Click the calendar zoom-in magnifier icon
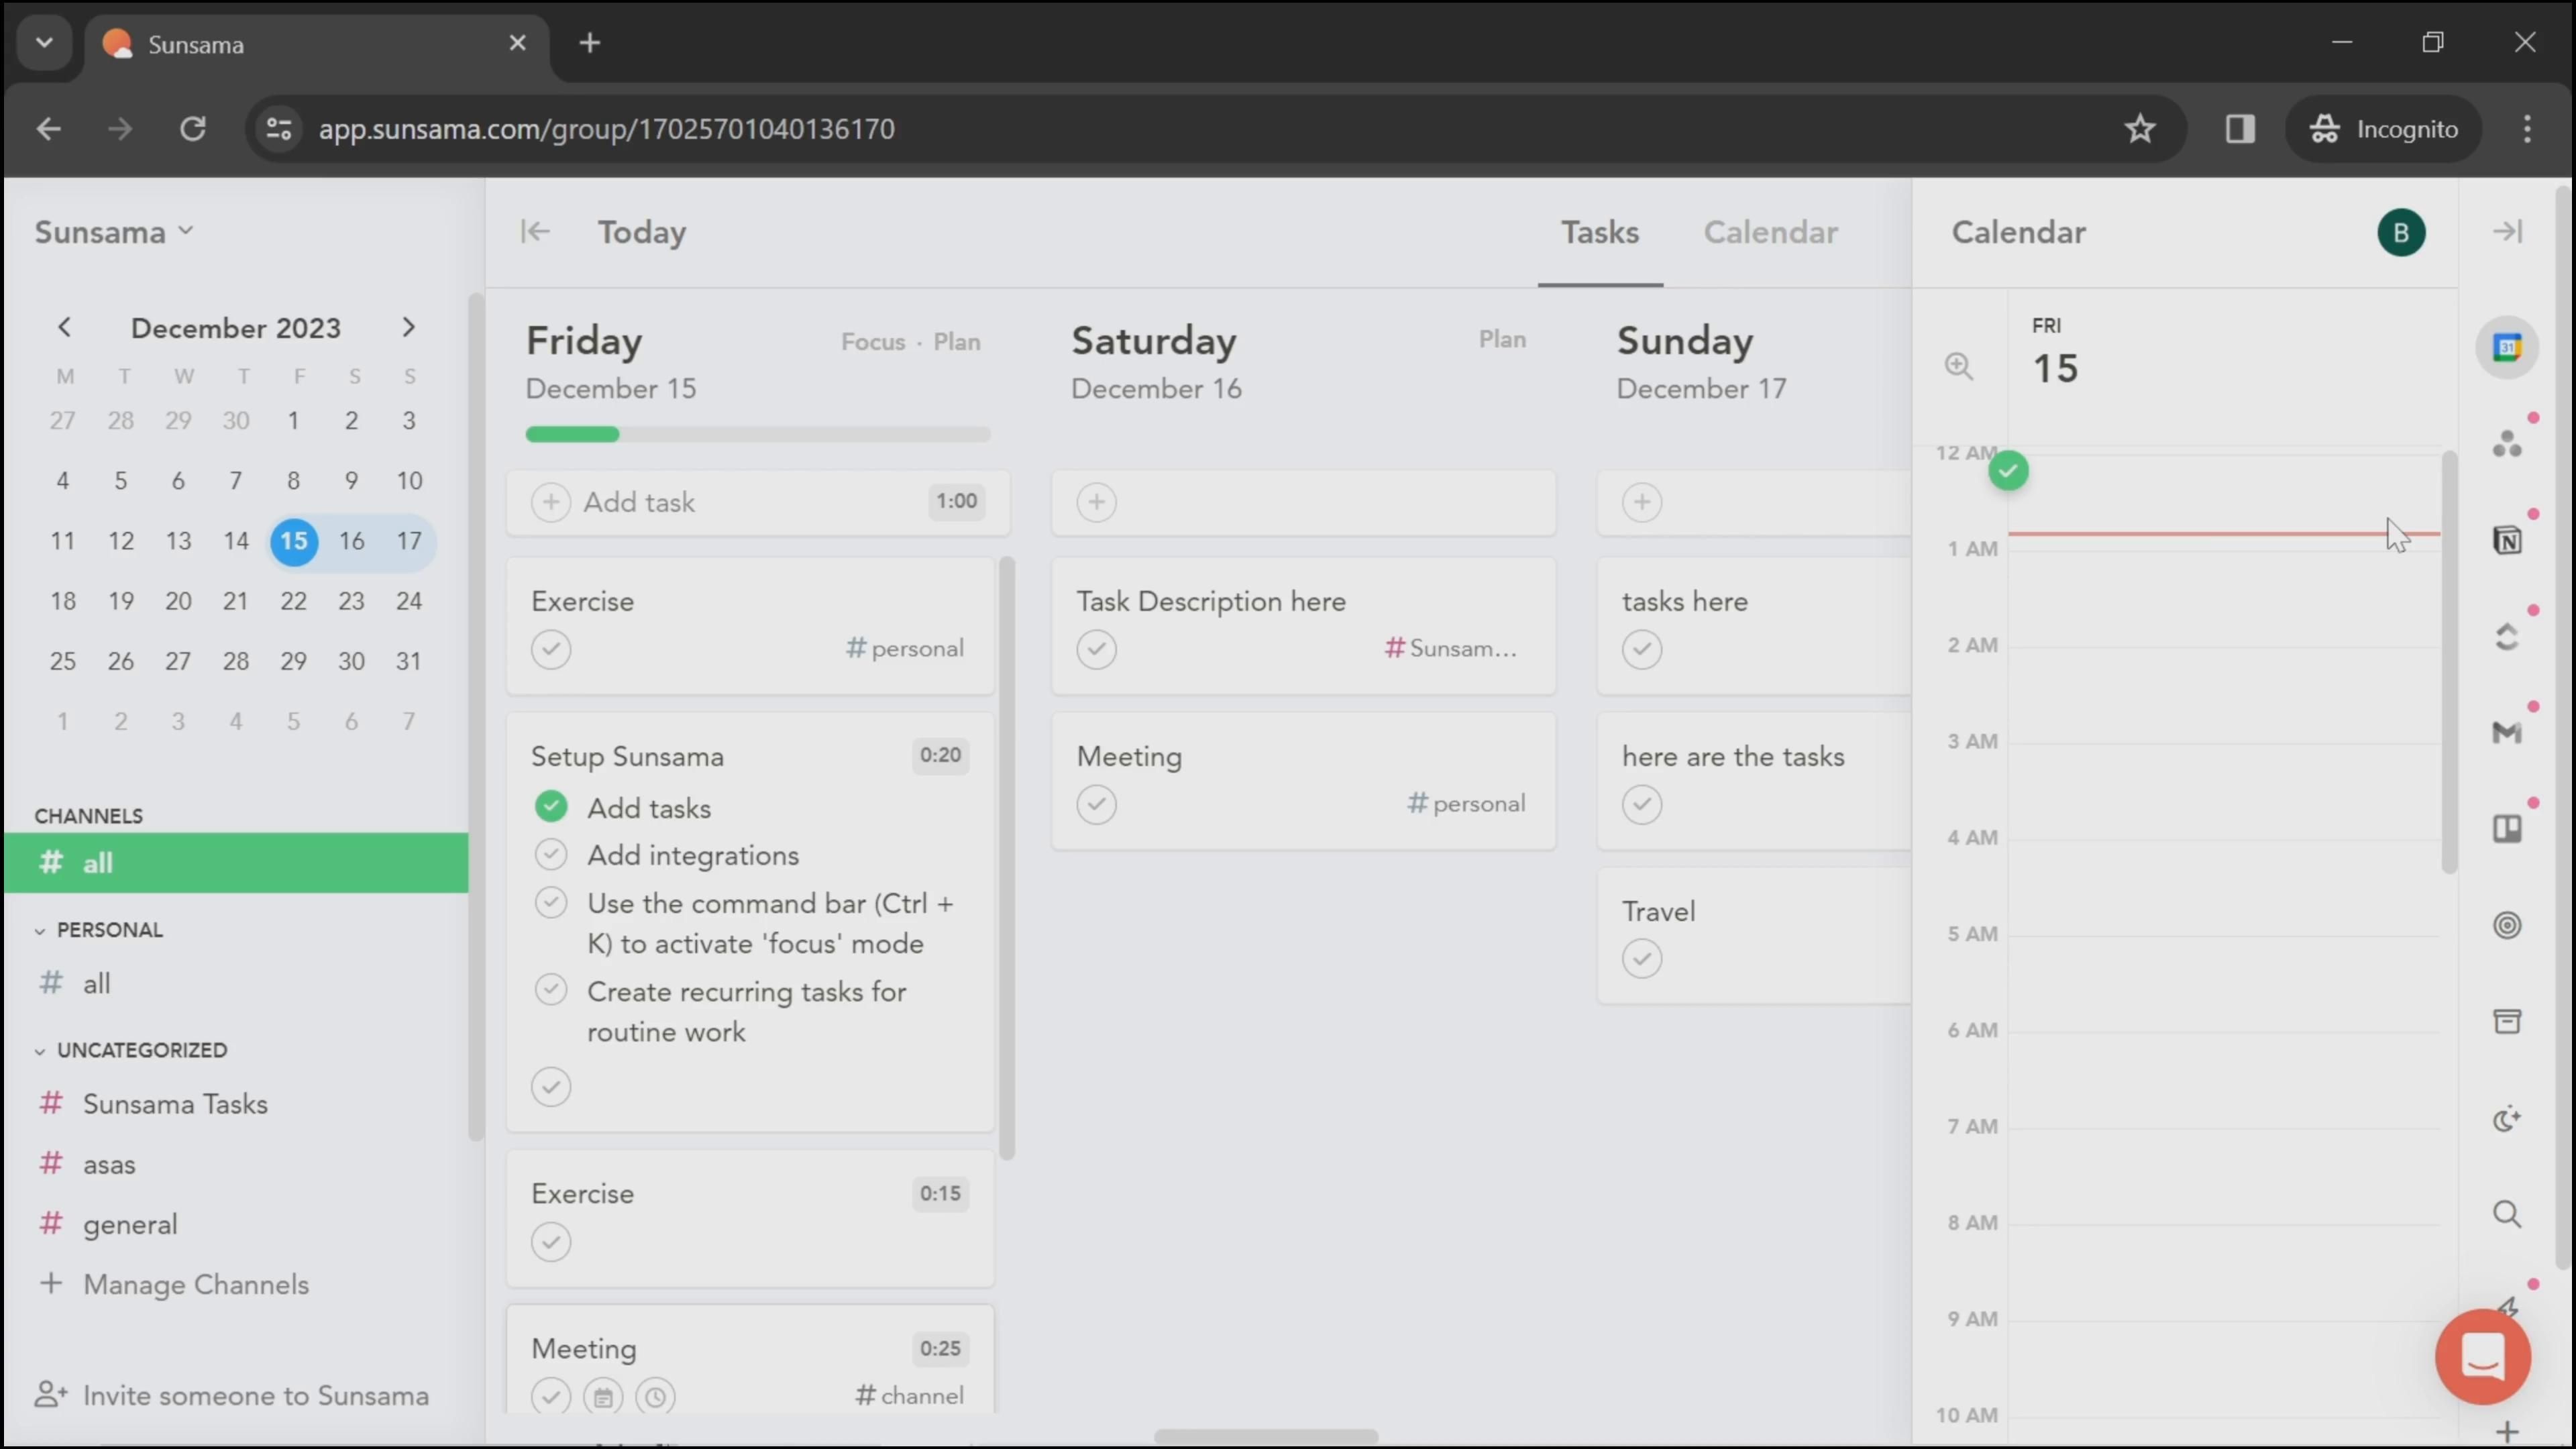The height and width of the screenshot is (1449, 2576). [x=1958, y=366]
